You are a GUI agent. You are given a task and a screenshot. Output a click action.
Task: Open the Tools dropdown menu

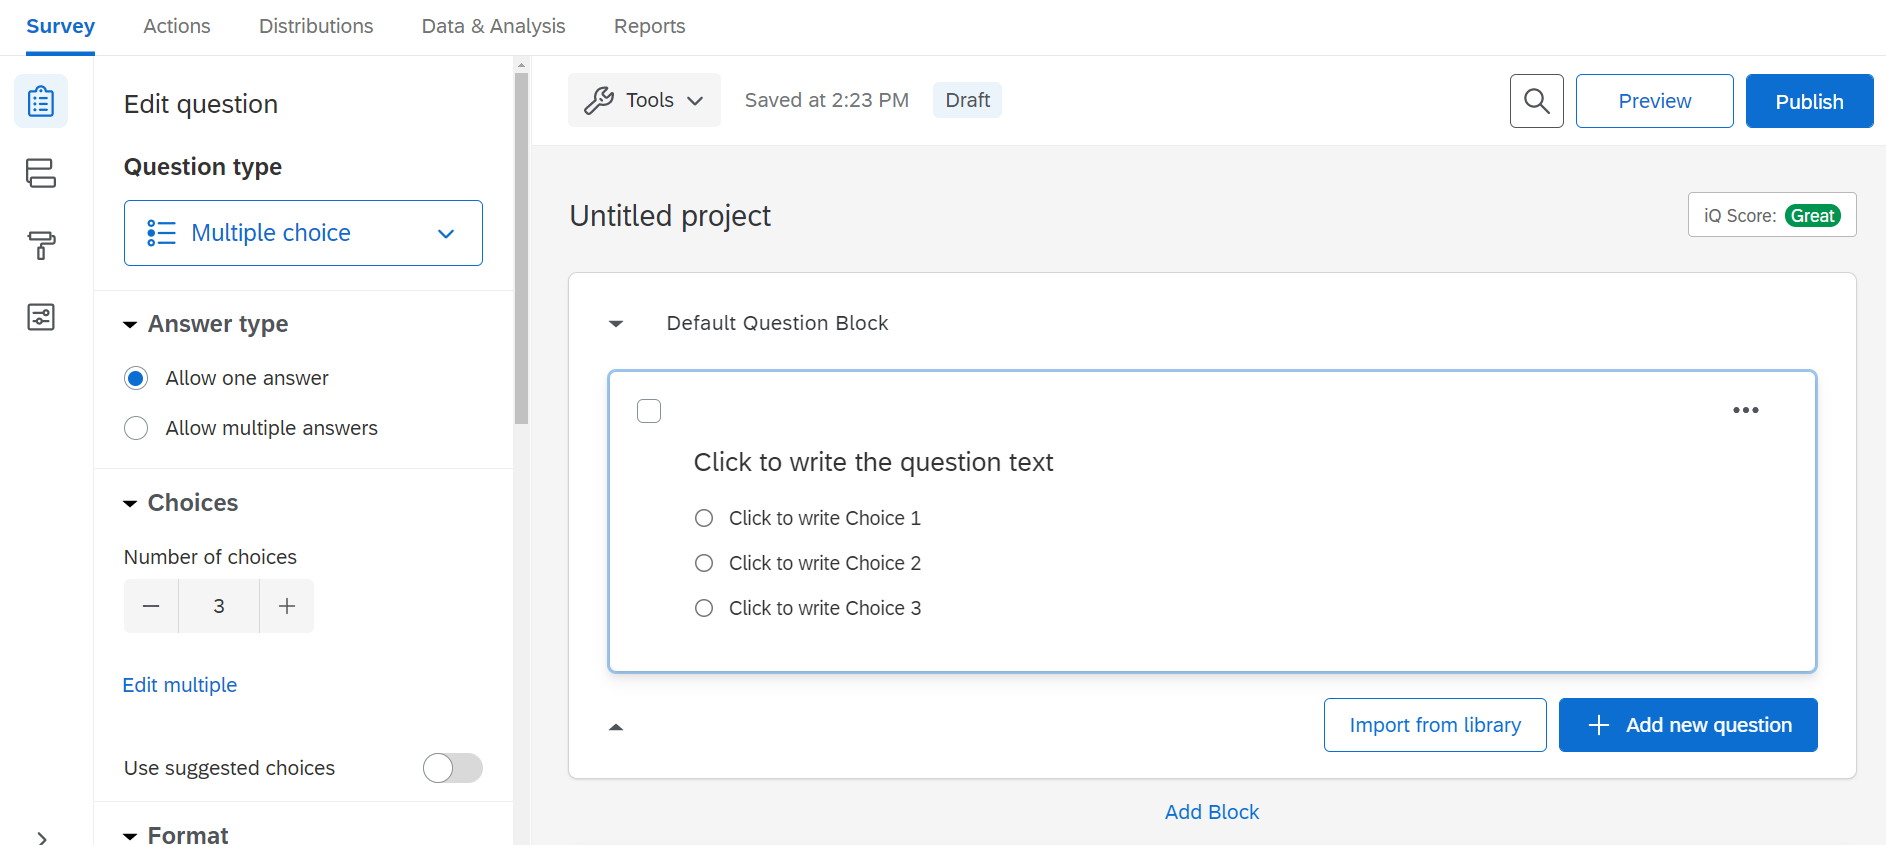coord(644,100)
